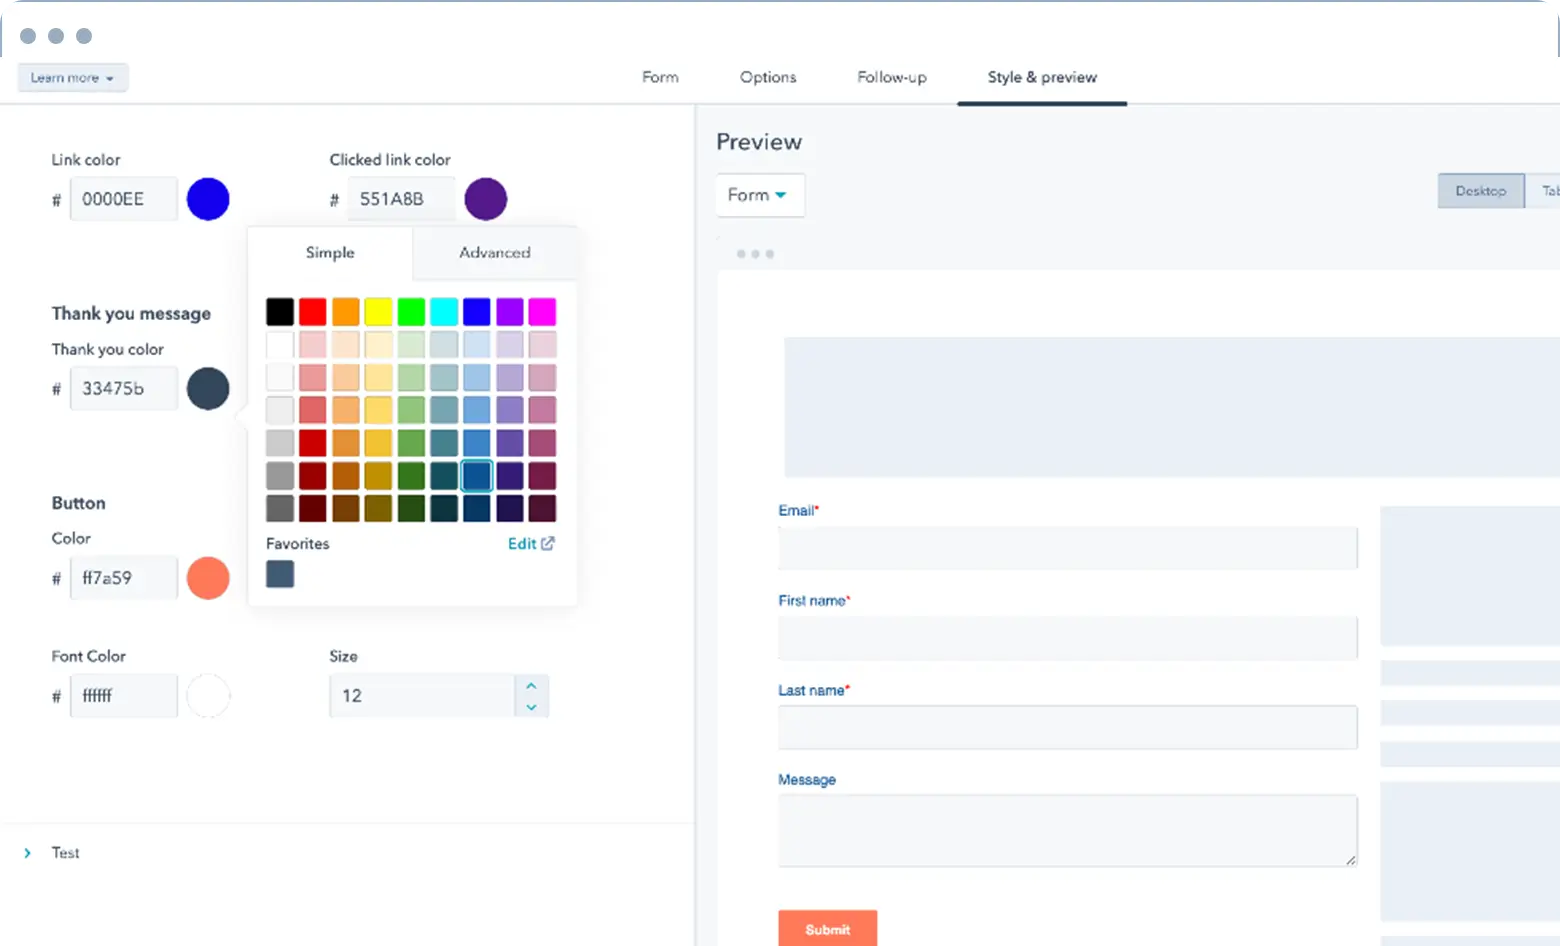Open the Thank you color dark swatch
Screen dimensions: 1560x946
[208, 388]
